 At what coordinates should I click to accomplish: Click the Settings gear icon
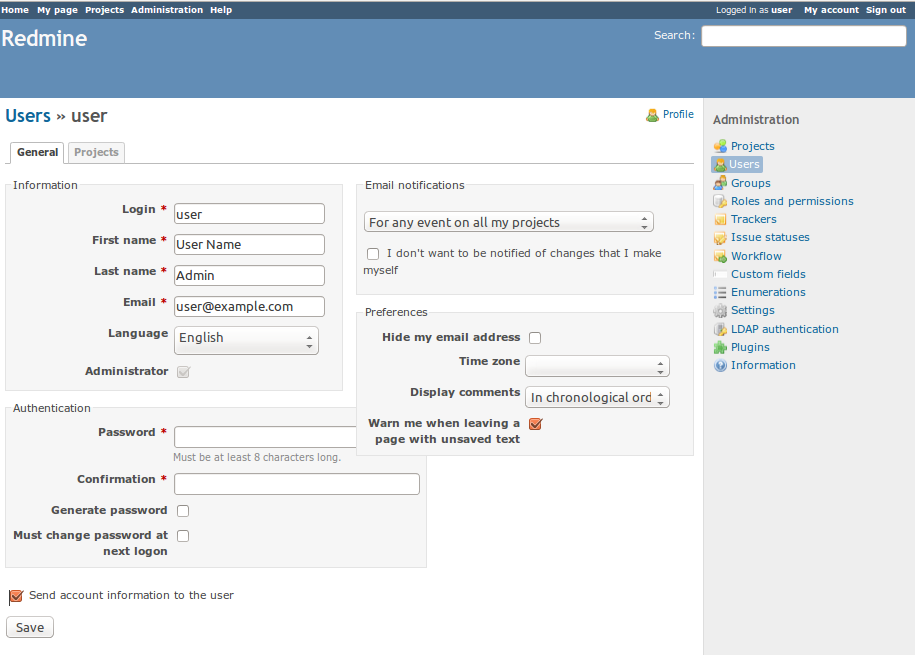(x=720, y=310)
